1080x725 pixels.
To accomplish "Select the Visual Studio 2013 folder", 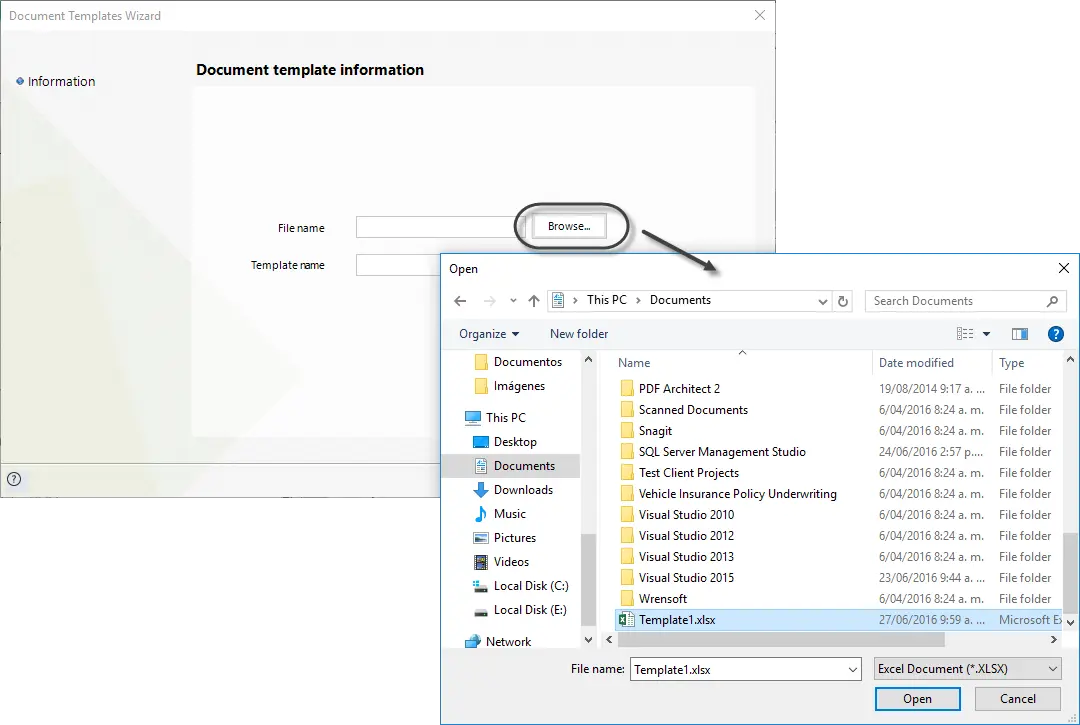I will click(x=686, y=557).
